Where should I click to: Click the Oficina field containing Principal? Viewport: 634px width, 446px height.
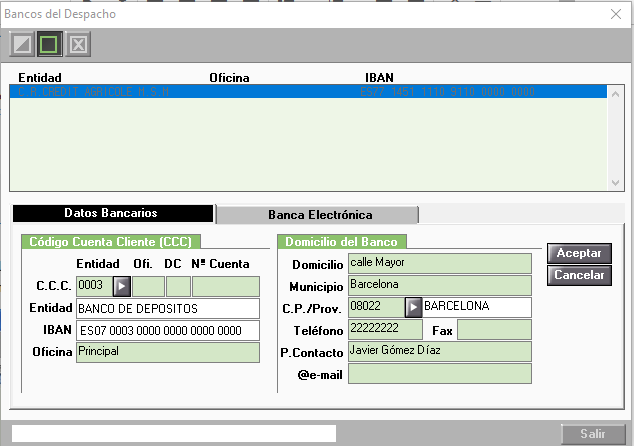[x=168, y=352]
